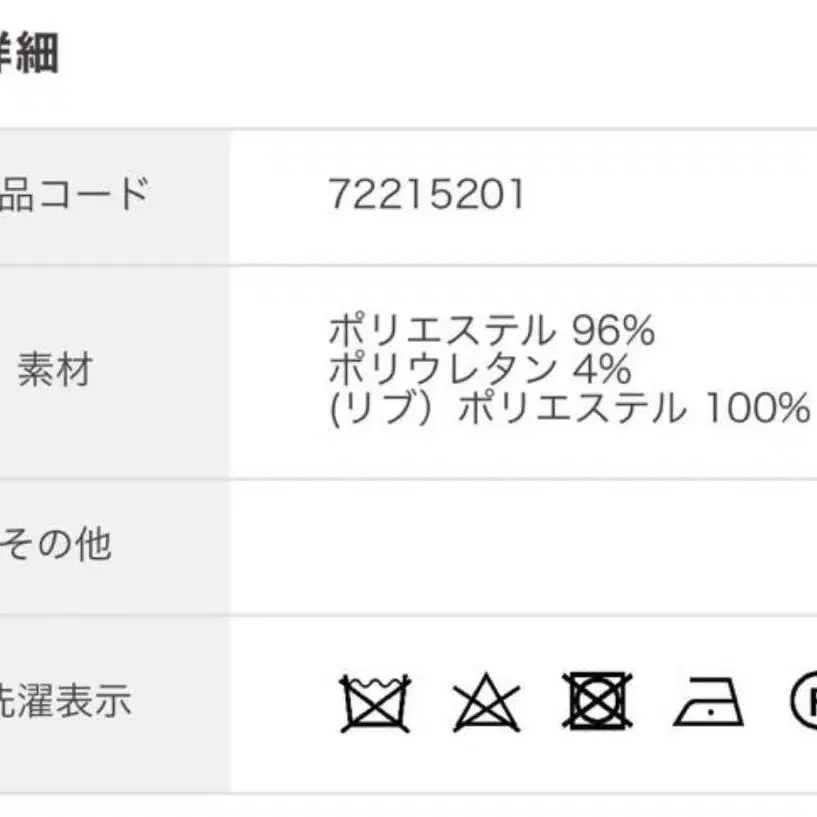Click the 詳細 section heading
817x817 pixels.
[29, 53]
